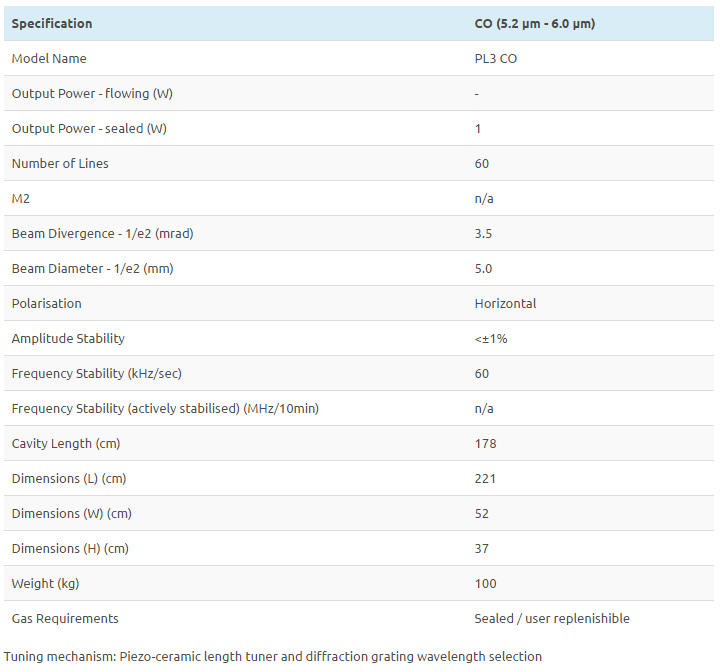Click Output Power - sealed (W) label
Viewport: 720px width, 672px height.
[89, 128]
